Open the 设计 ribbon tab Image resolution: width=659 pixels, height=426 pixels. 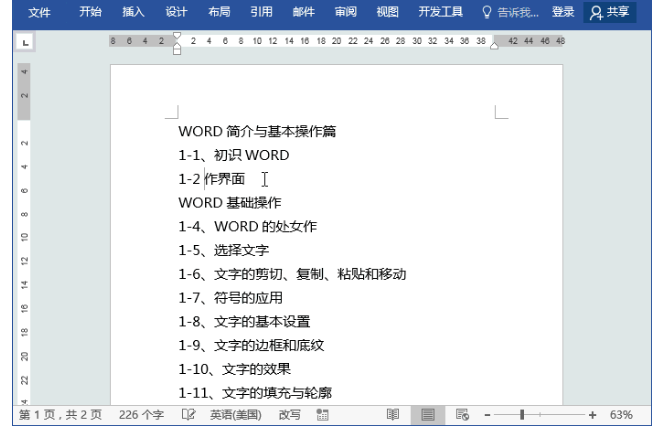(x=176, y=12)
